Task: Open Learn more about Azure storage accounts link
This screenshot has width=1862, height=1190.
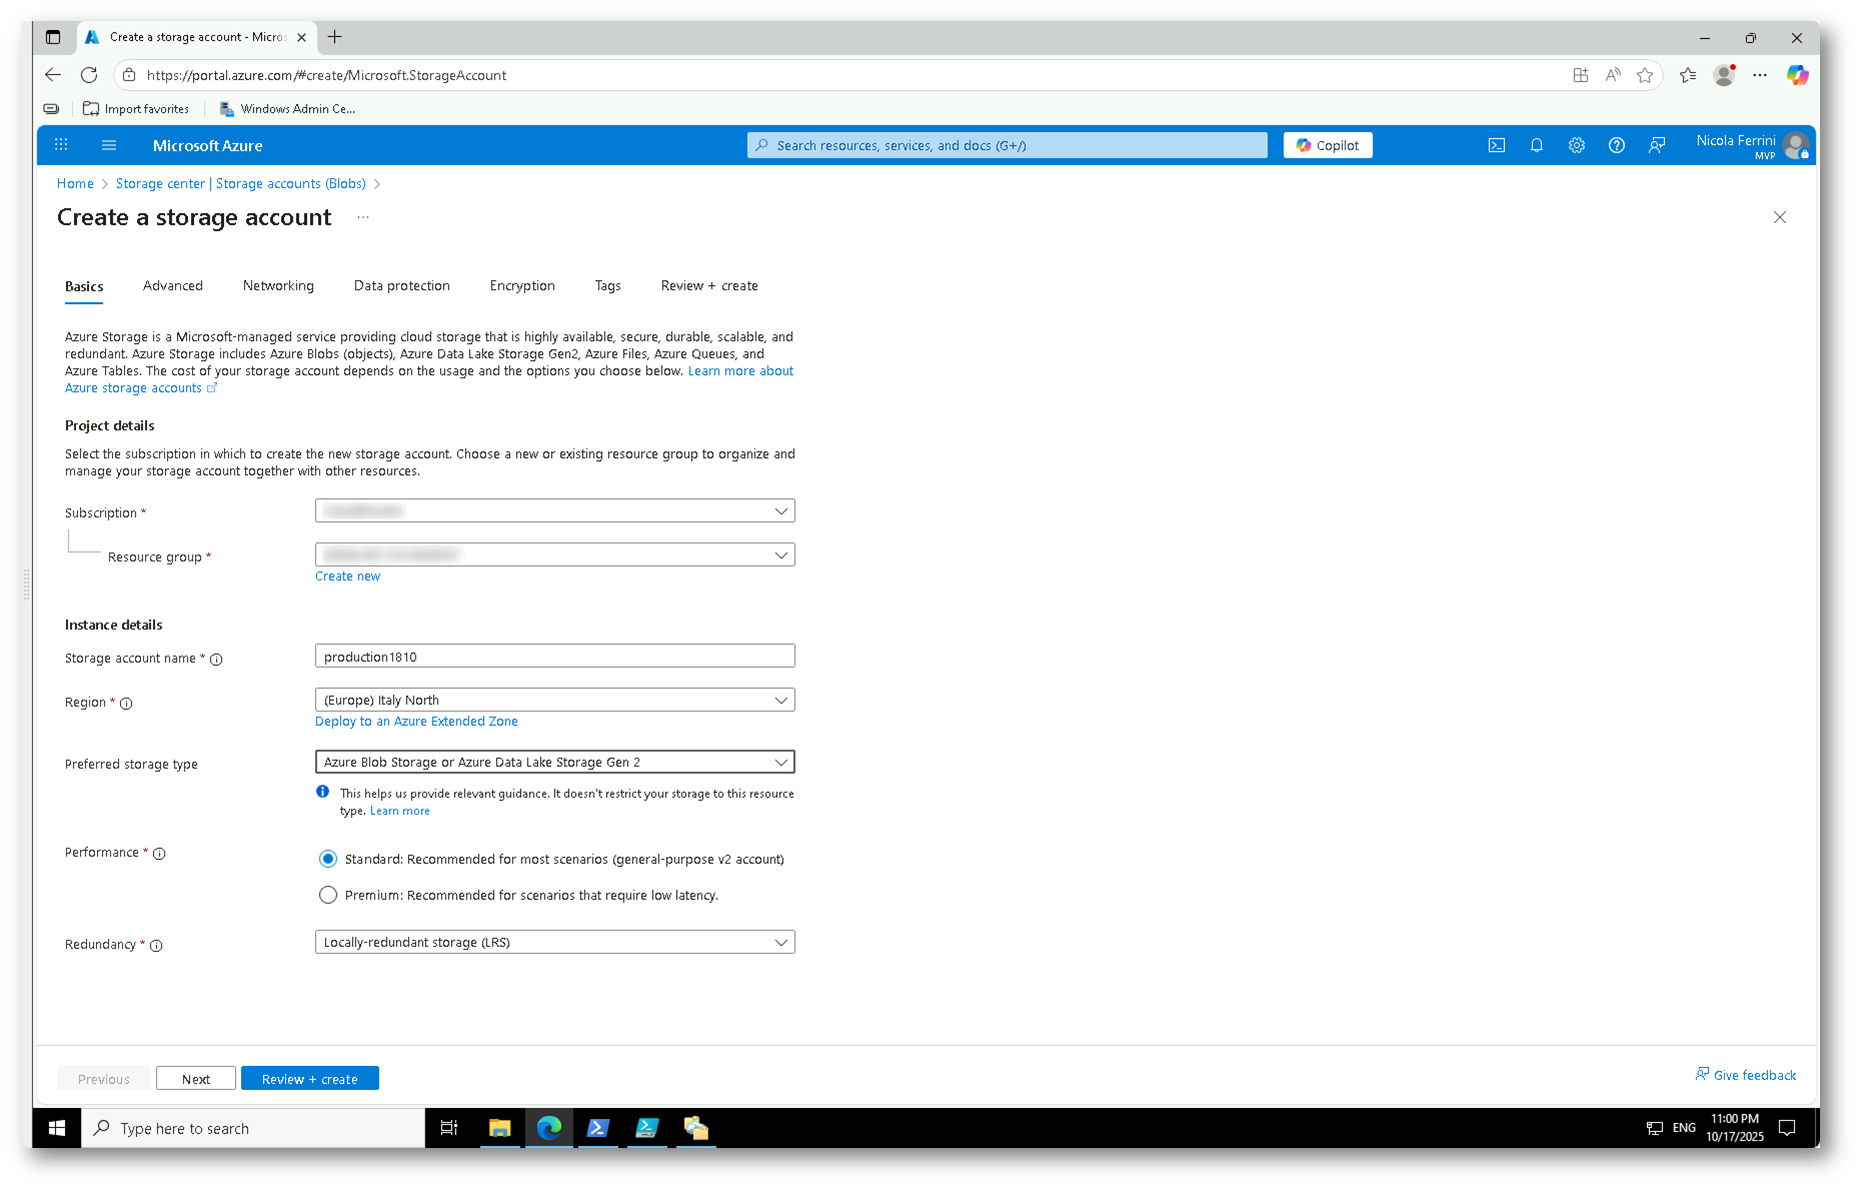Action: (x=741, y=371)
